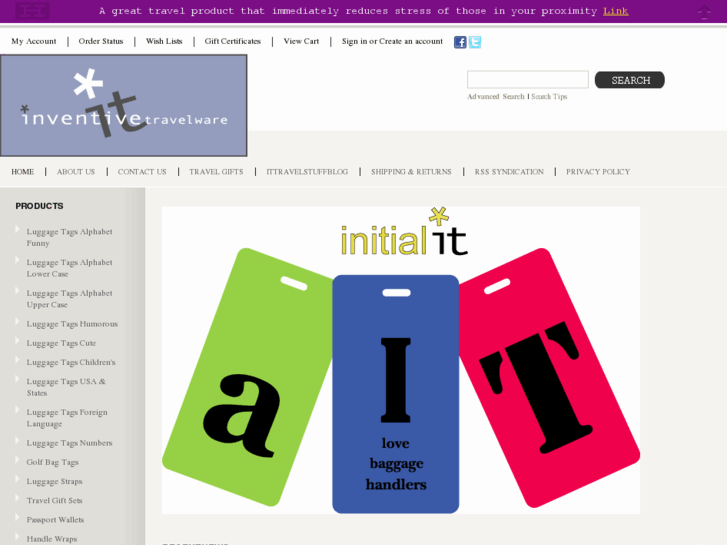Go to Gift Certificates
This screenshot has height=545, width=727.
(x=233, y=41)
